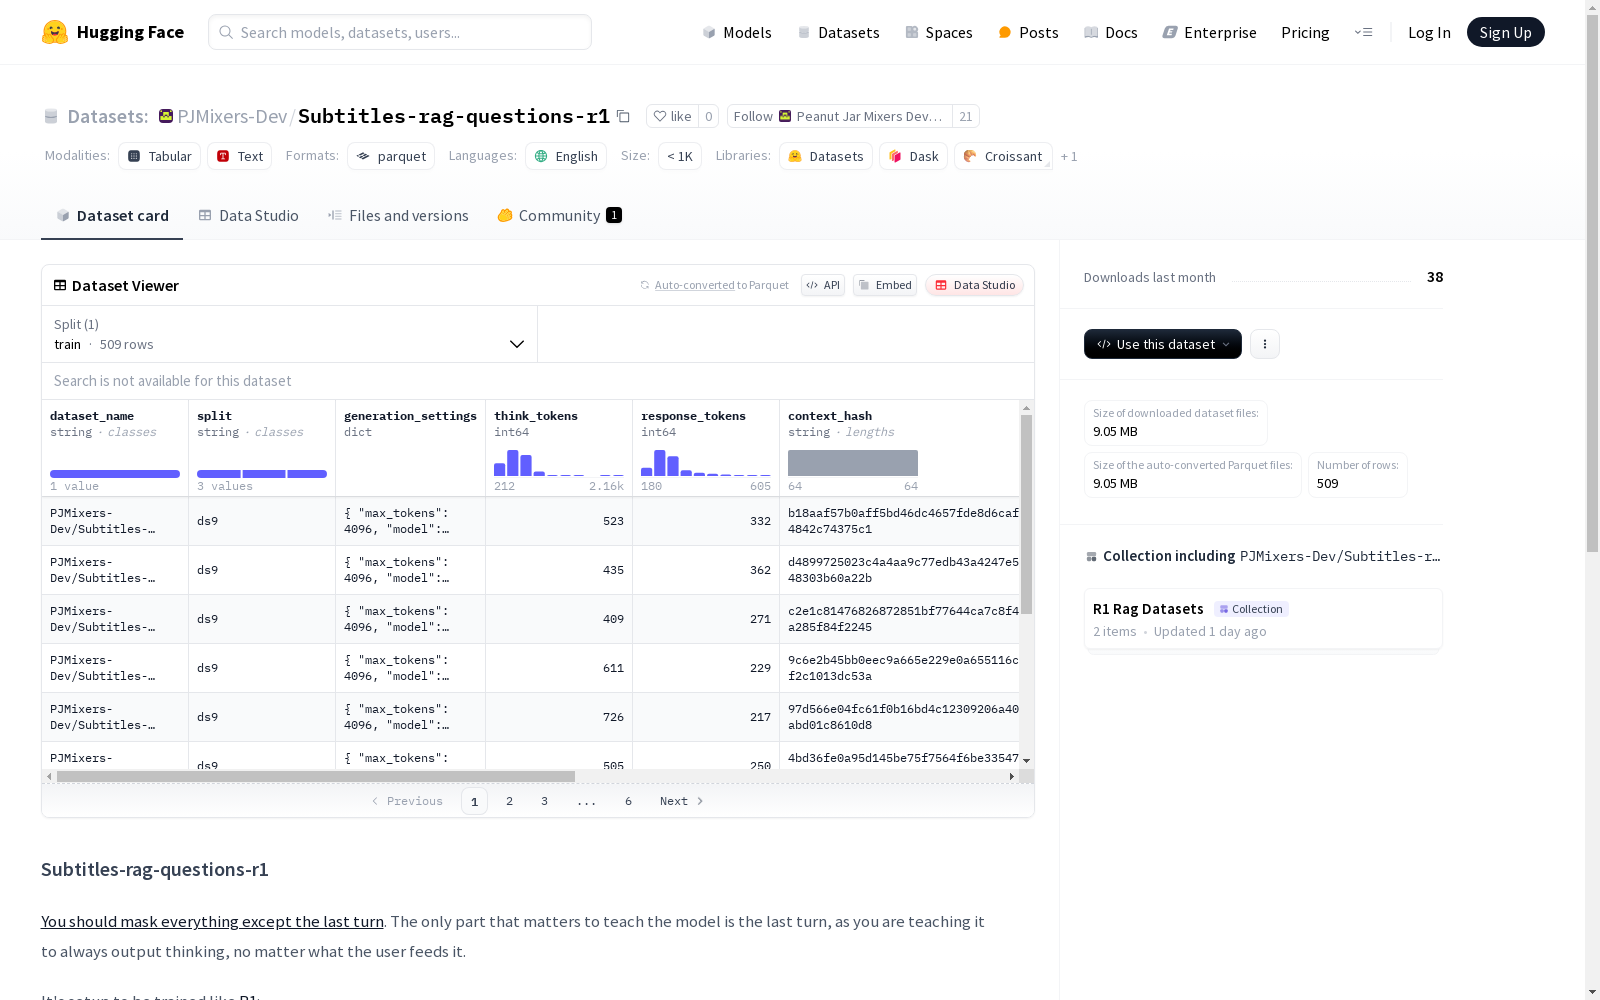Click the Croissant library tag
The width and height of the screenshot is (1600, 1000).
pyautogui.click(x=1003, y=156)
